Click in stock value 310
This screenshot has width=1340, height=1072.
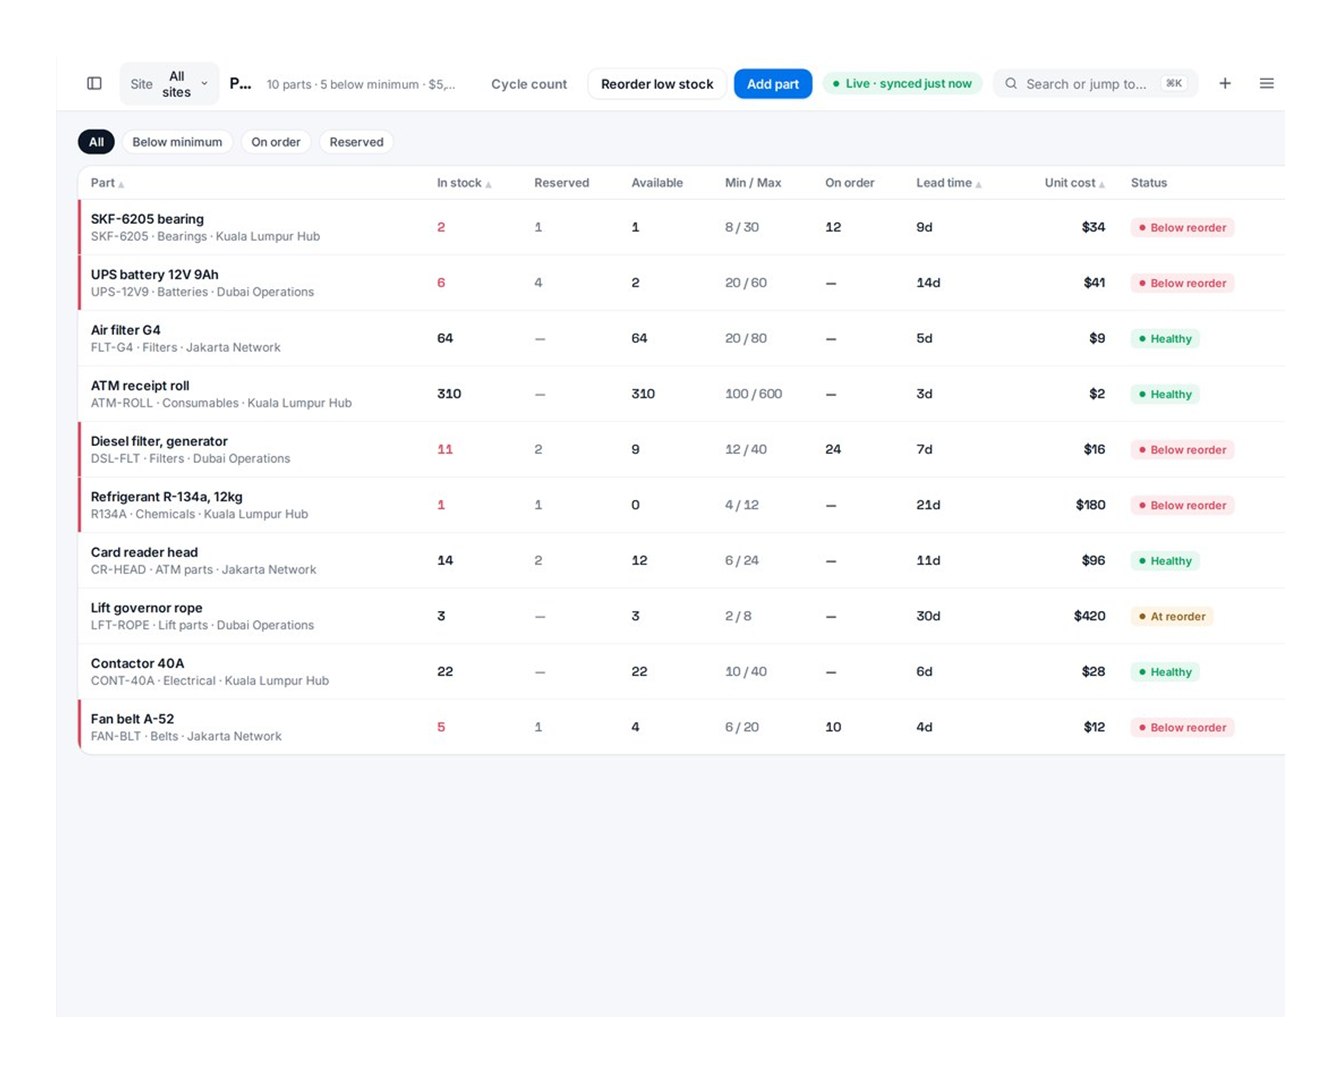point(449,394)
